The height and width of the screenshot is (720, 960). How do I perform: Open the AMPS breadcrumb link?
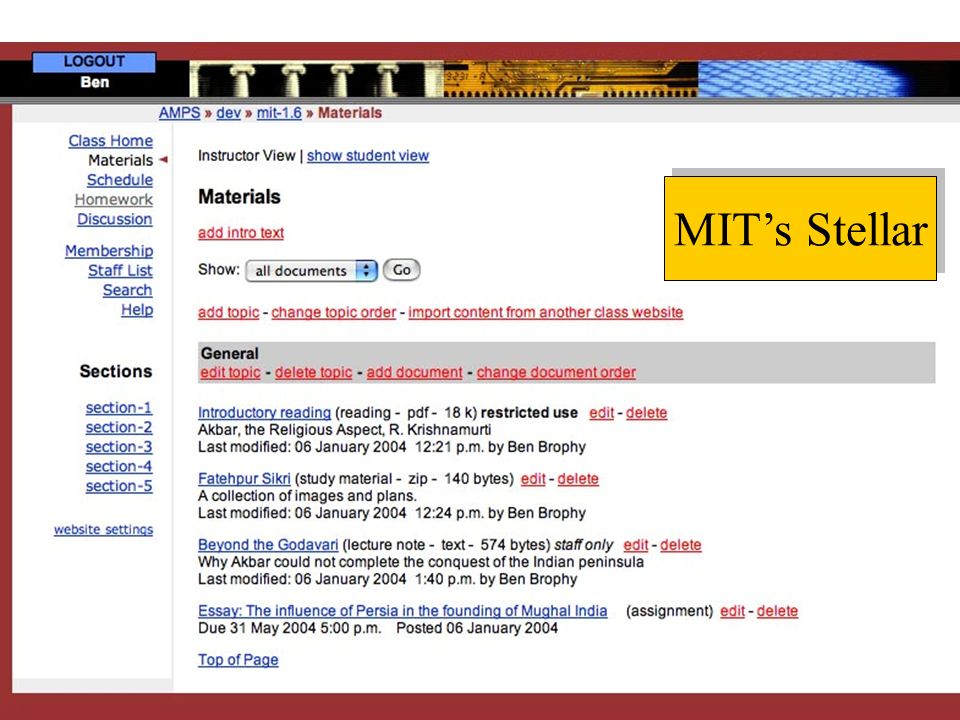coord(179,113)
